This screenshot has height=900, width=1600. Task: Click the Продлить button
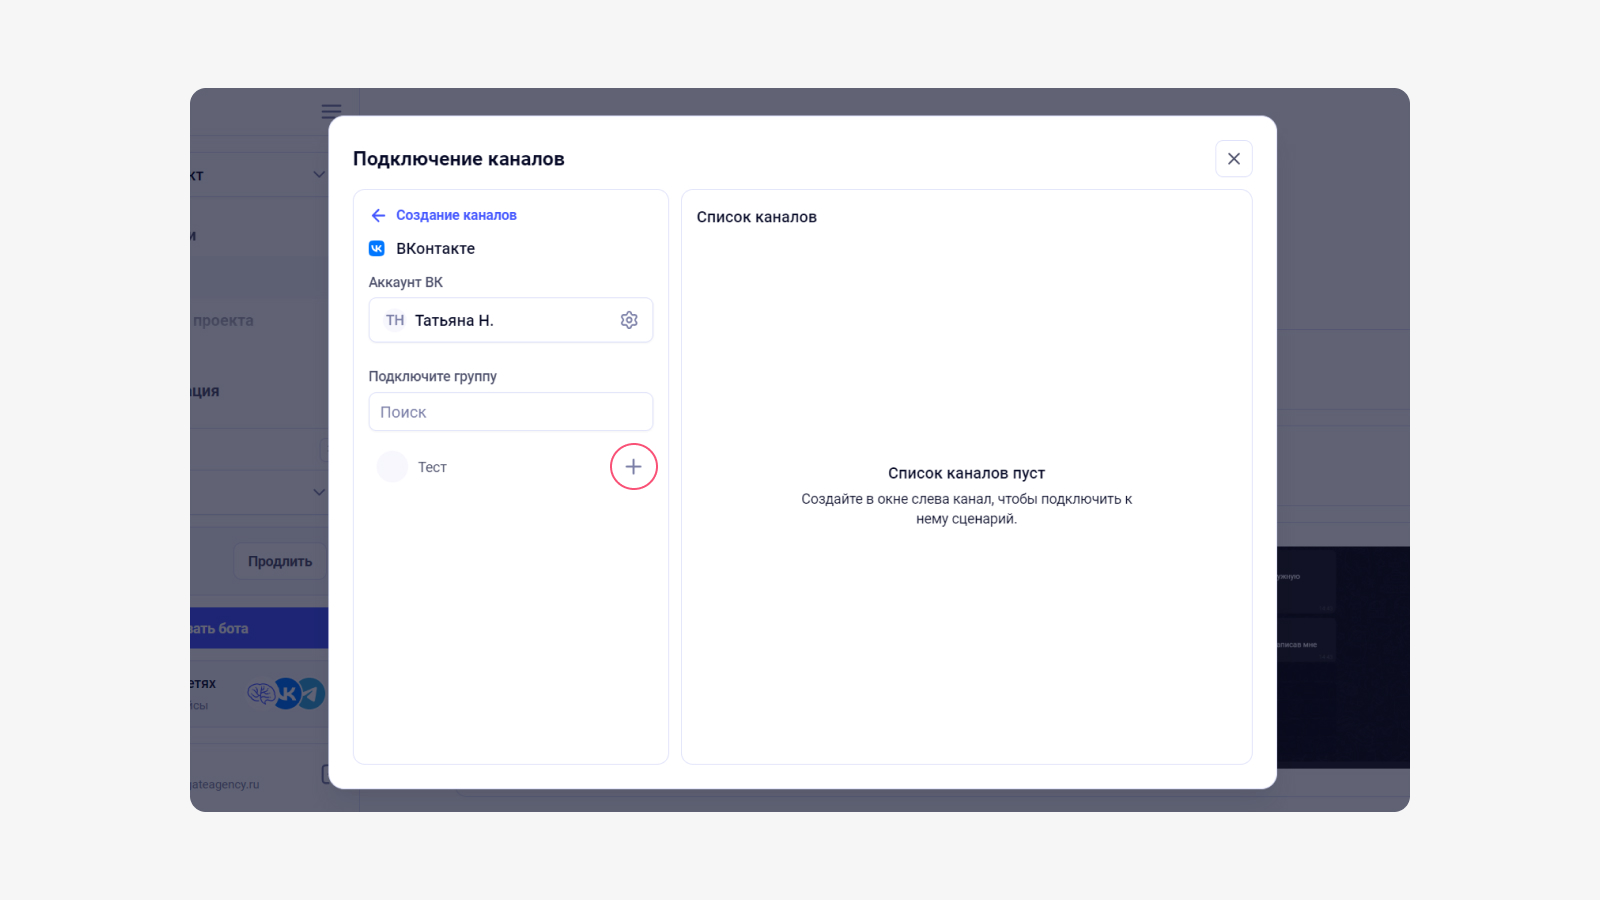click(280, 561)
